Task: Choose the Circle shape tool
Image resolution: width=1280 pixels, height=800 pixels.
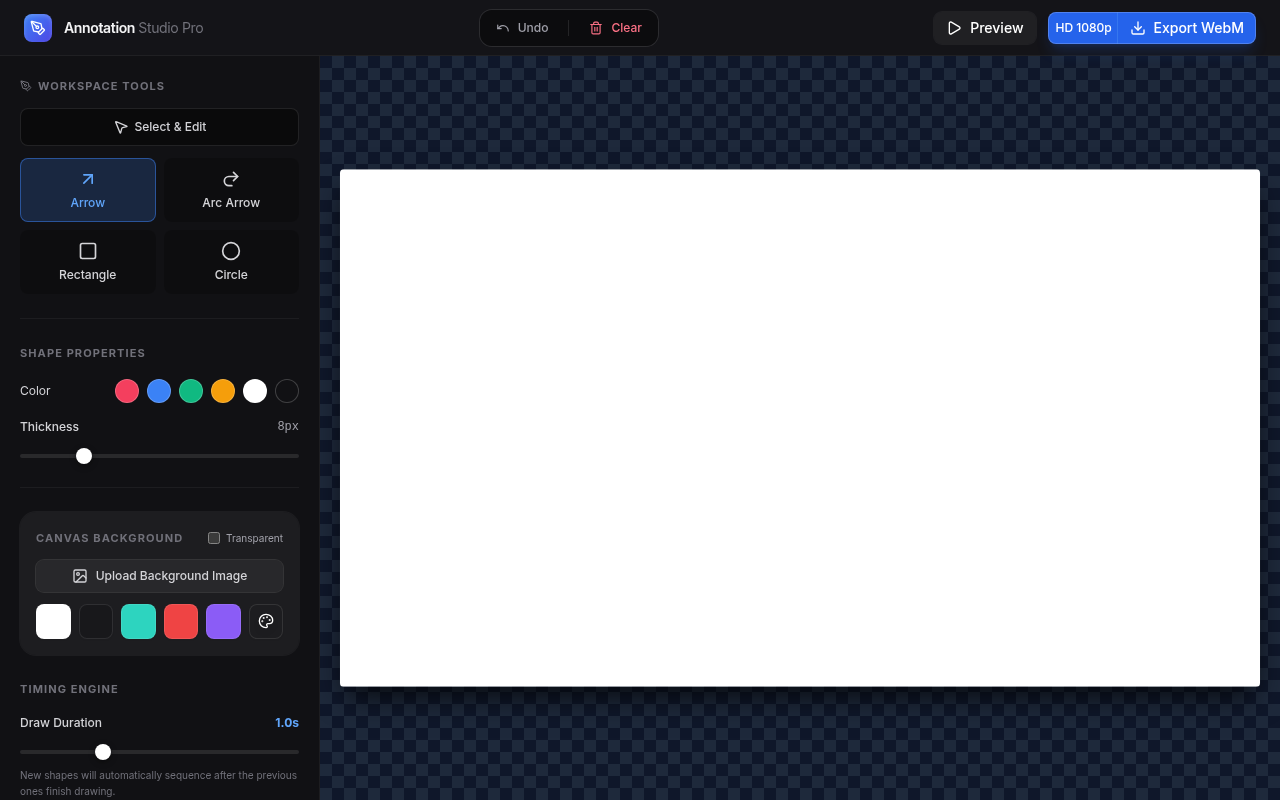Action: click(x=231, y=262)
